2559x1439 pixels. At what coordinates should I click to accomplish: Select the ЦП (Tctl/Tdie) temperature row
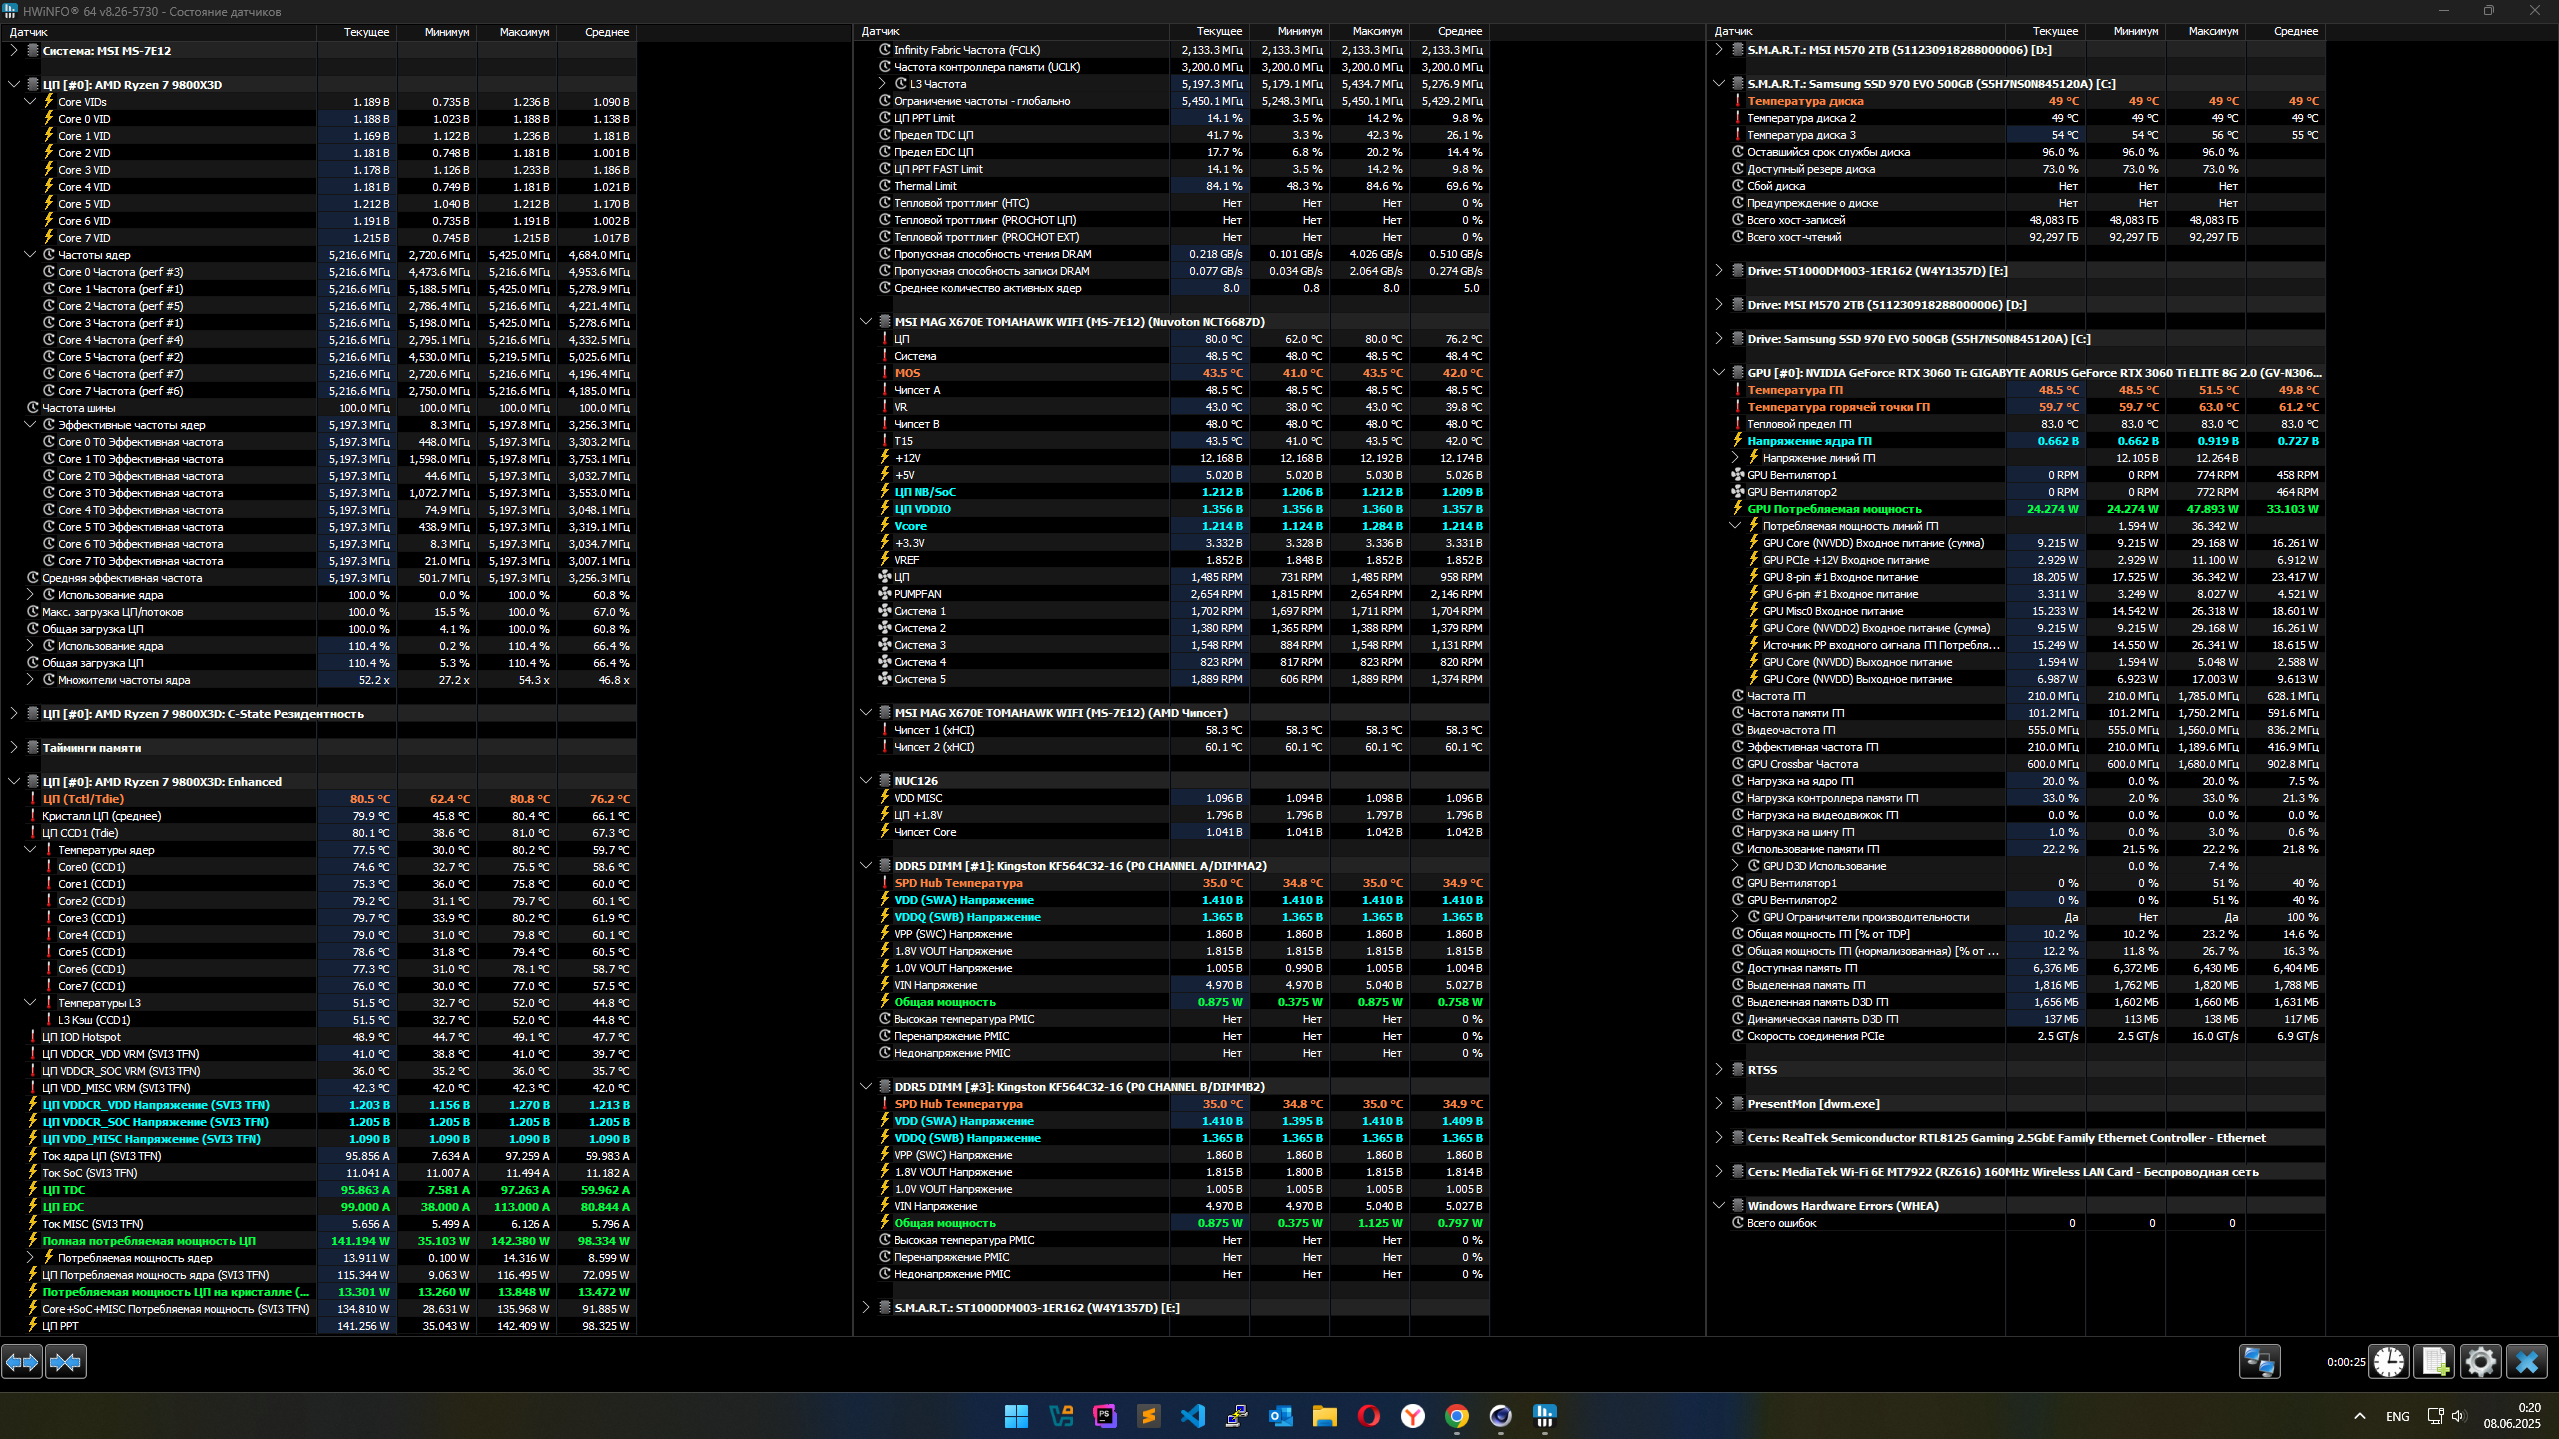click(x=83, y=799)
